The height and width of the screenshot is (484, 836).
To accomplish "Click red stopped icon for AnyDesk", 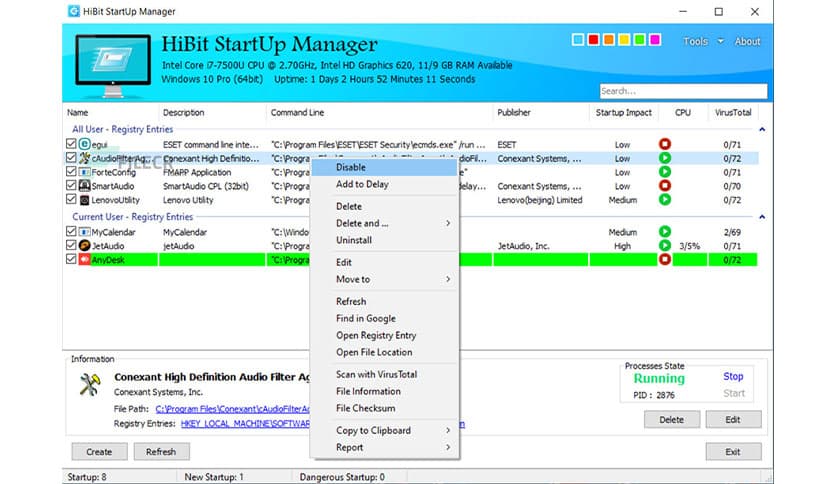I will (664, 260).
